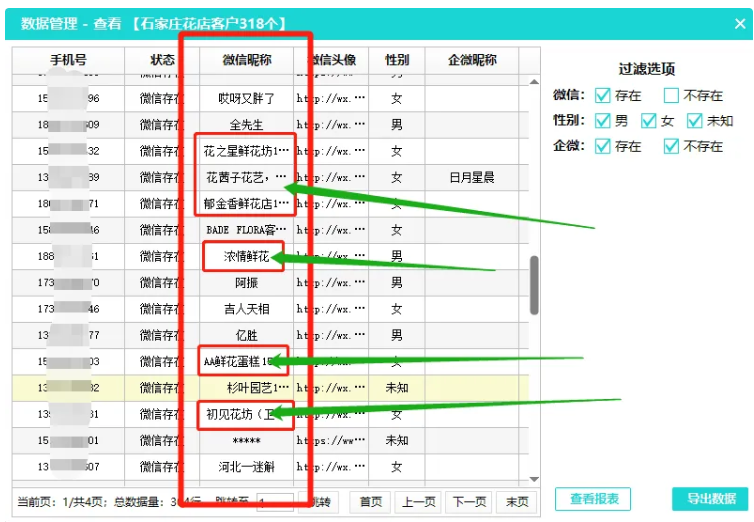Click gender 女 in 吉人天相 row
754x522 pixels.
(x=397, y=309)
